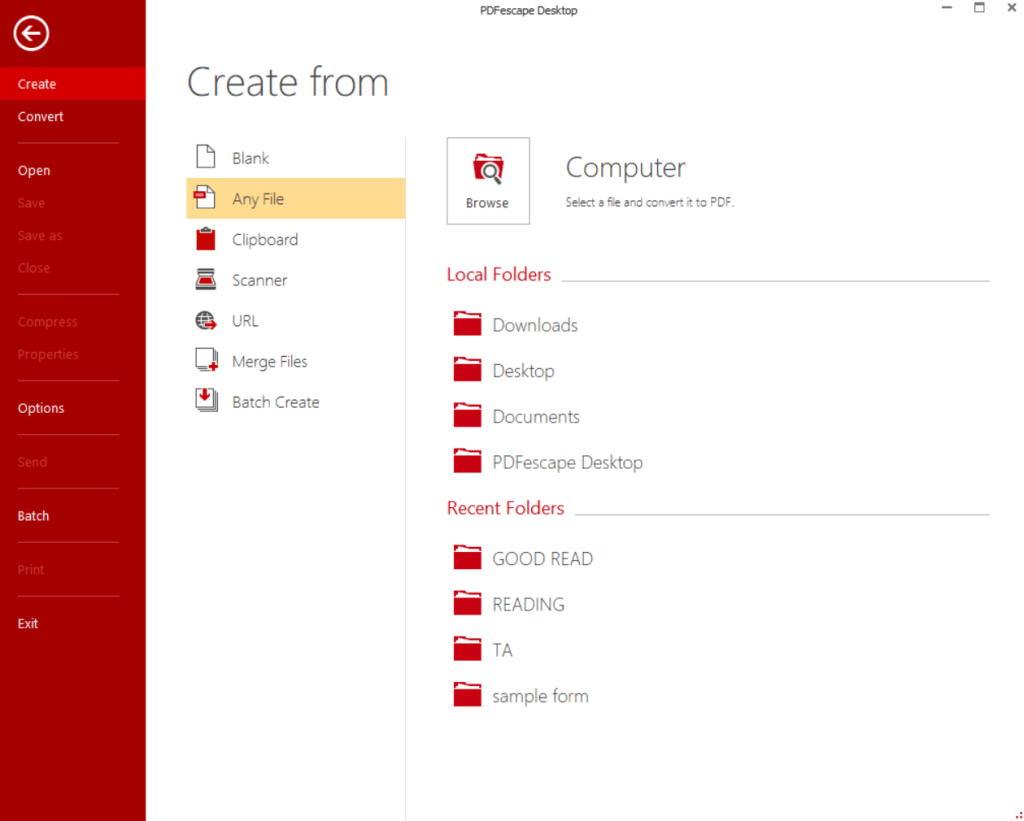Click the PDFescape Desktop folder icon
Screen dimensions: 1024x821
click(468, 461)
